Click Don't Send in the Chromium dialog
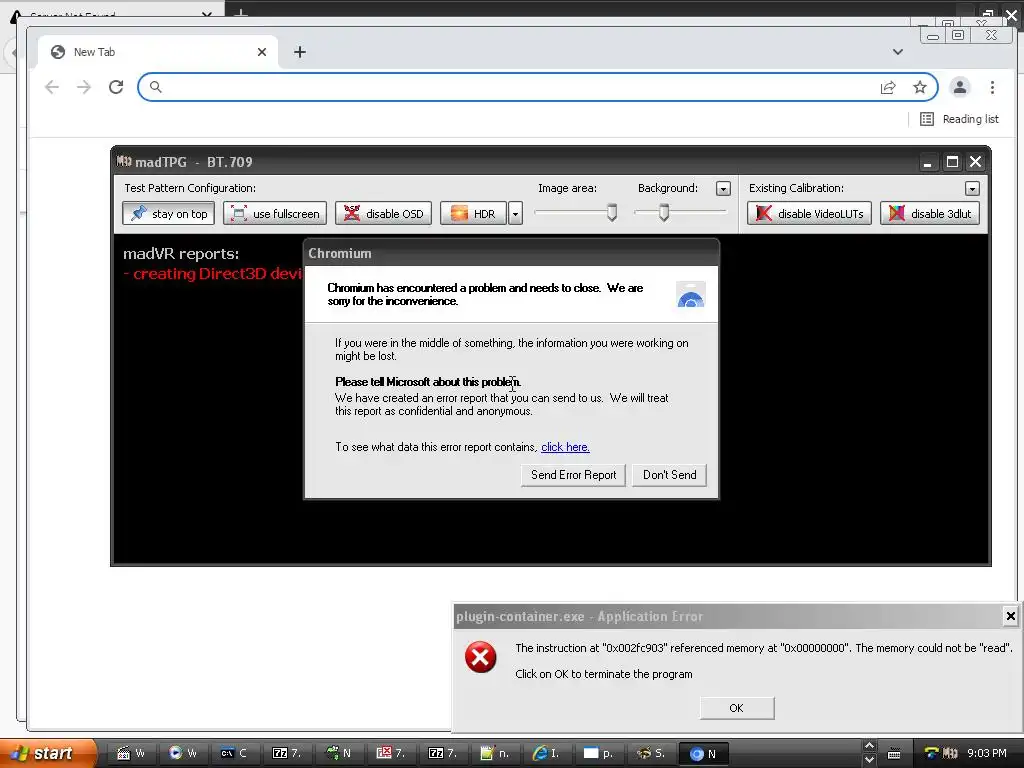Image resolution: width=1024 pixels, height=768 pixels. tap(669, 475)
